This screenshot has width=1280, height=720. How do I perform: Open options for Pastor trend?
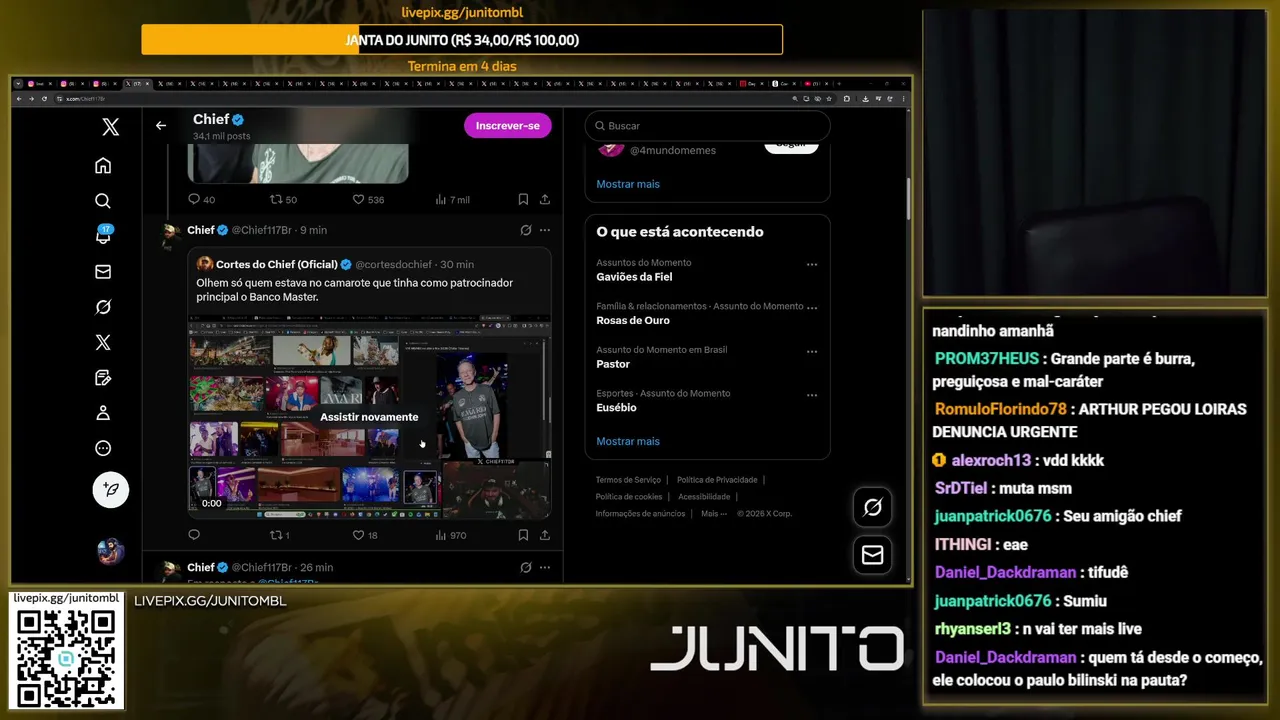(x=812, y=352)
